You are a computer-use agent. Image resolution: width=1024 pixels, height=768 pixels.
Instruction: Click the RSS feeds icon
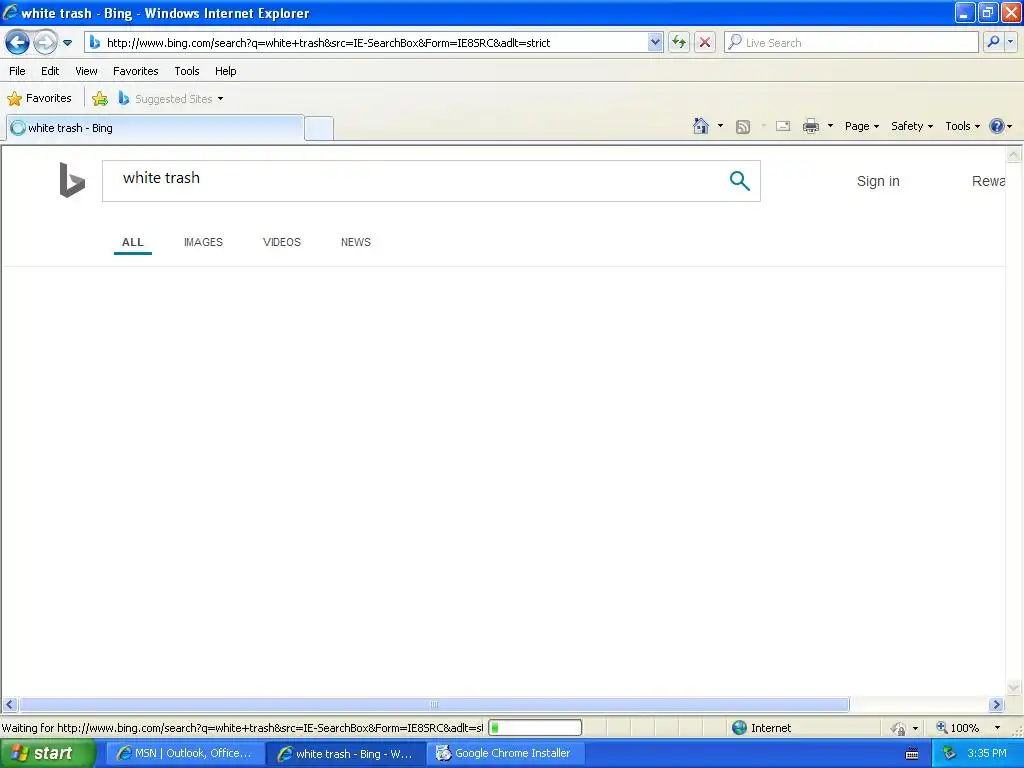click(x=743, y=127)
